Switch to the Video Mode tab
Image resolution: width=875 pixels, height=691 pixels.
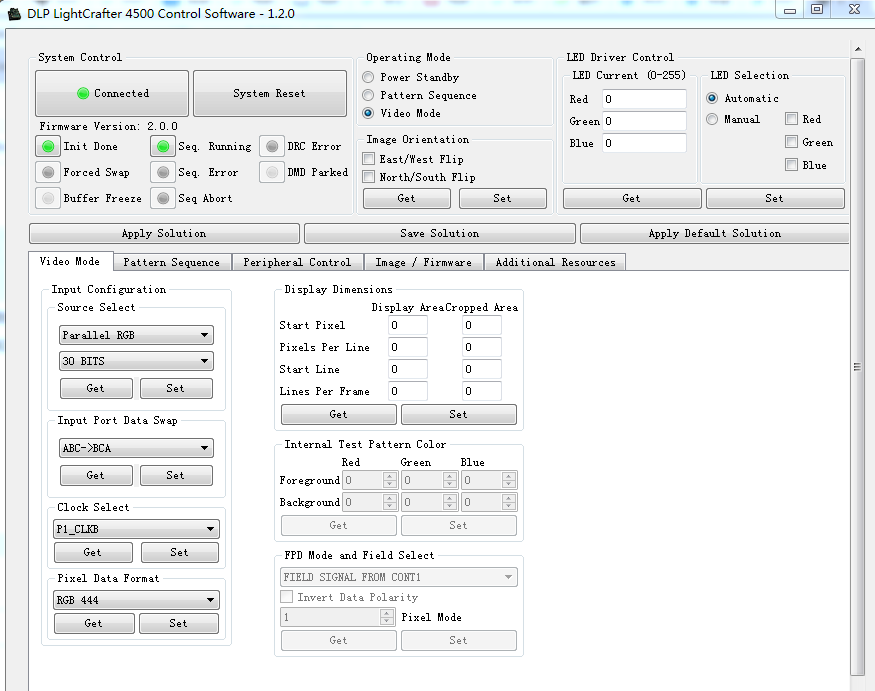pos(70,261)
